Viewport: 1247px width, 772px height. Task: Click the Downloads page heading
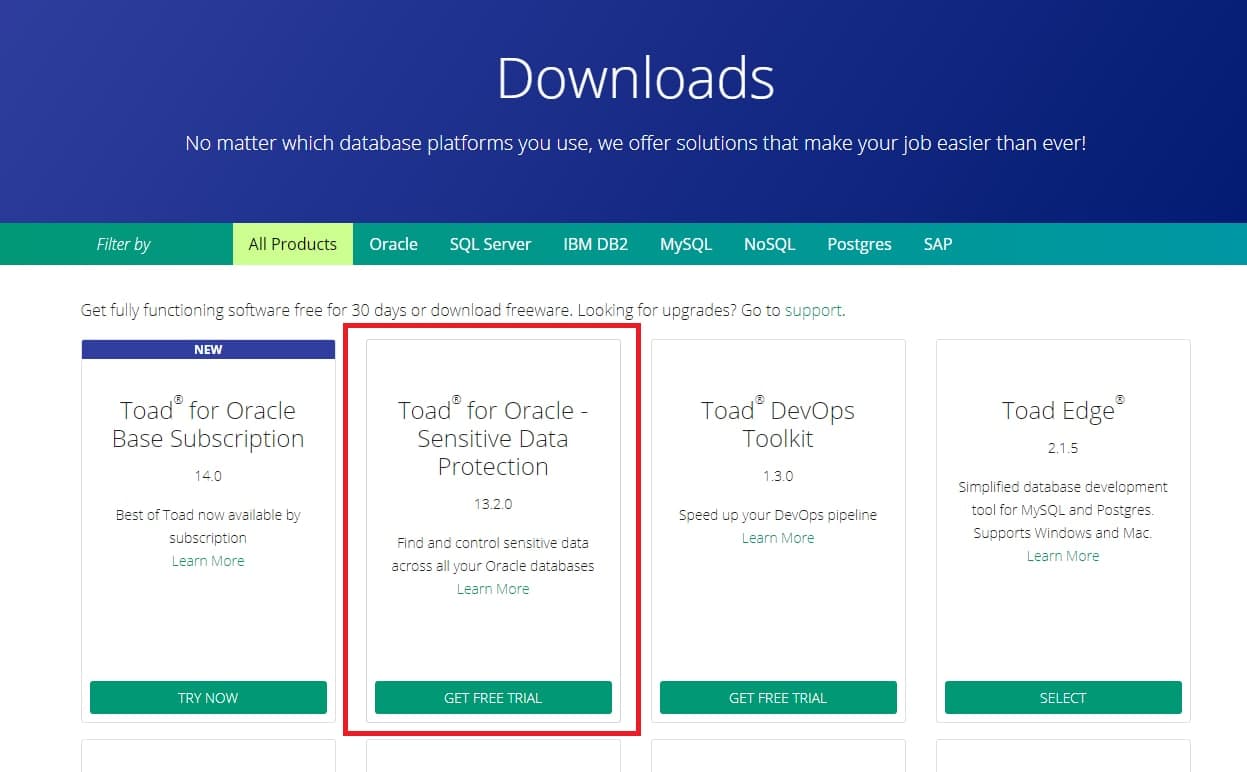[635, 77]
